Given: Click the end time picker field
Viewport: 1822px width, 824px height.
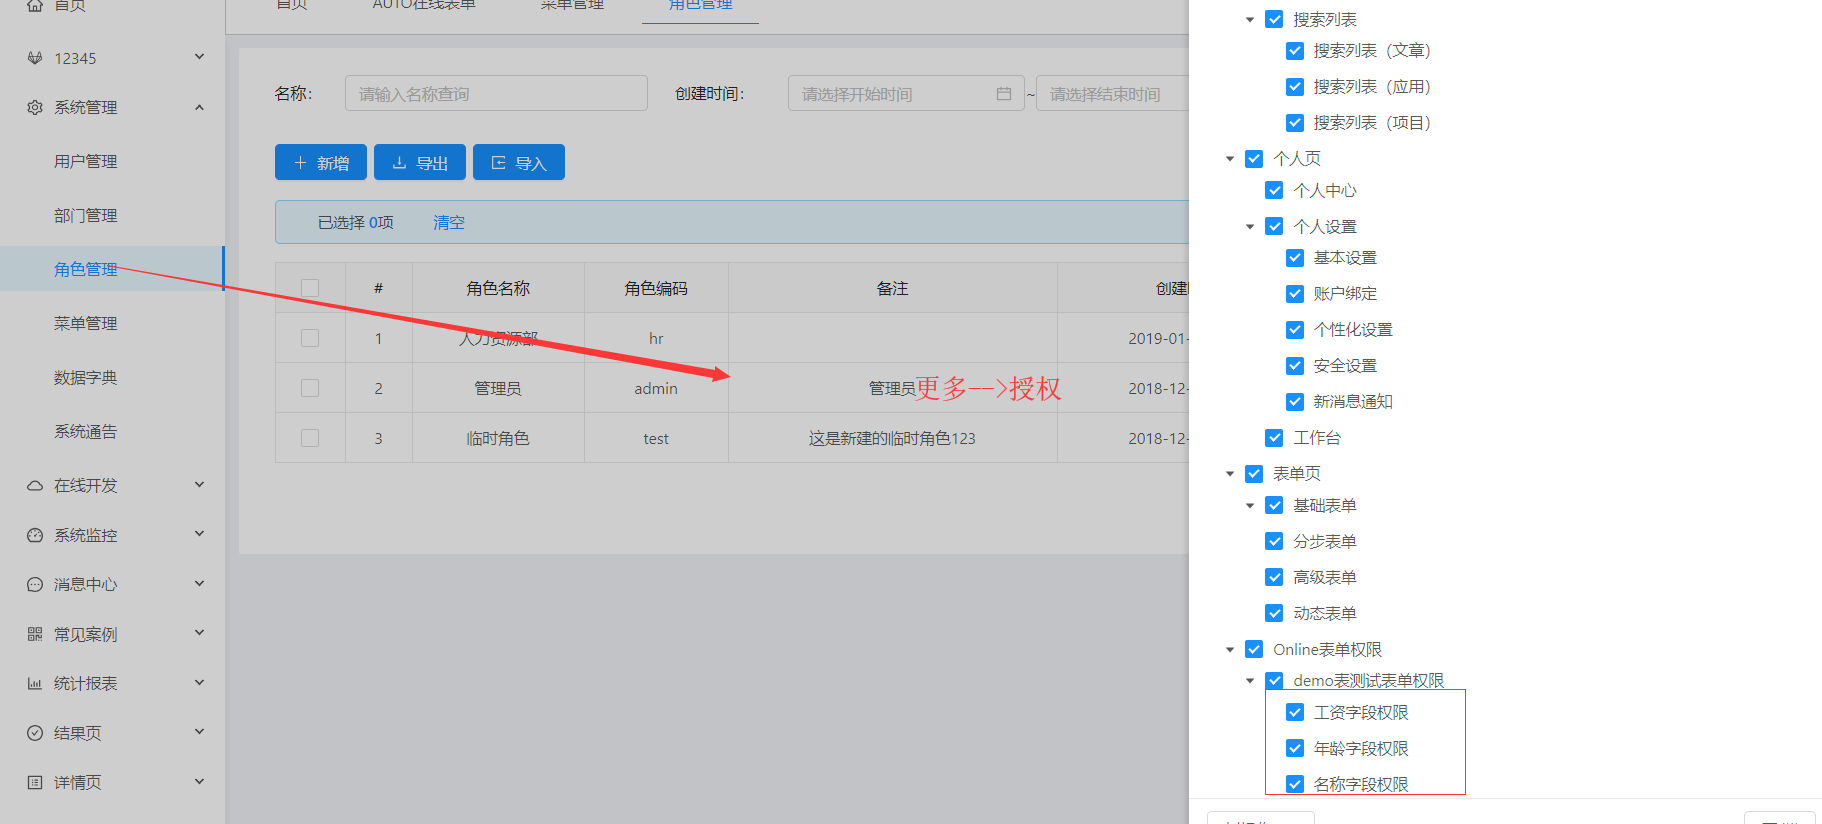Looking at the screenshot, I should [1113, 93].
